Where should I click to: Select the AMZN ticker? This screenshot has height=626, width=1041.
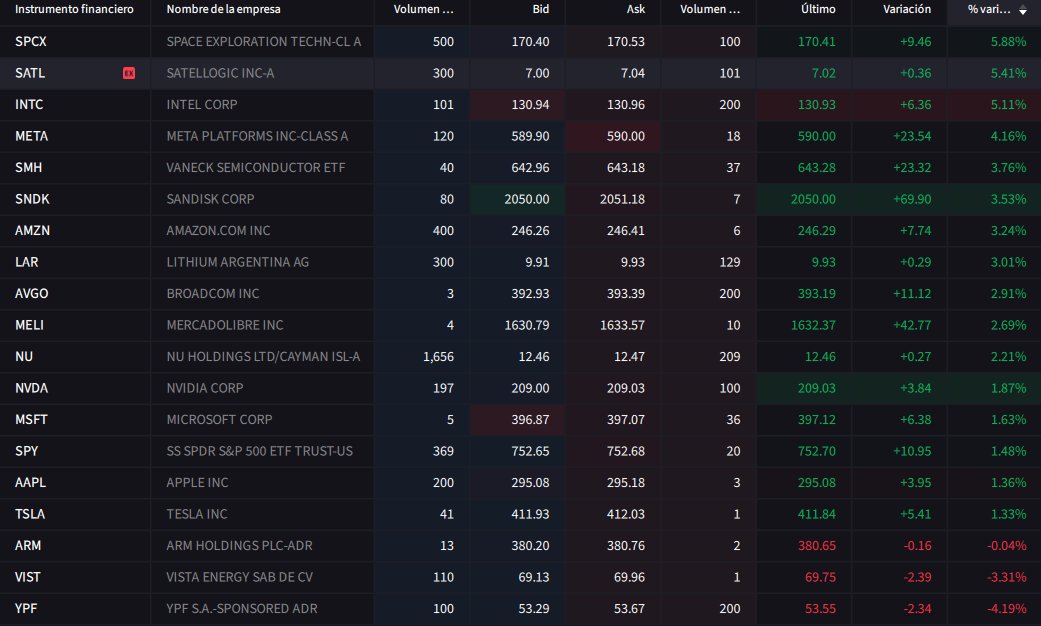click(32, 230)
